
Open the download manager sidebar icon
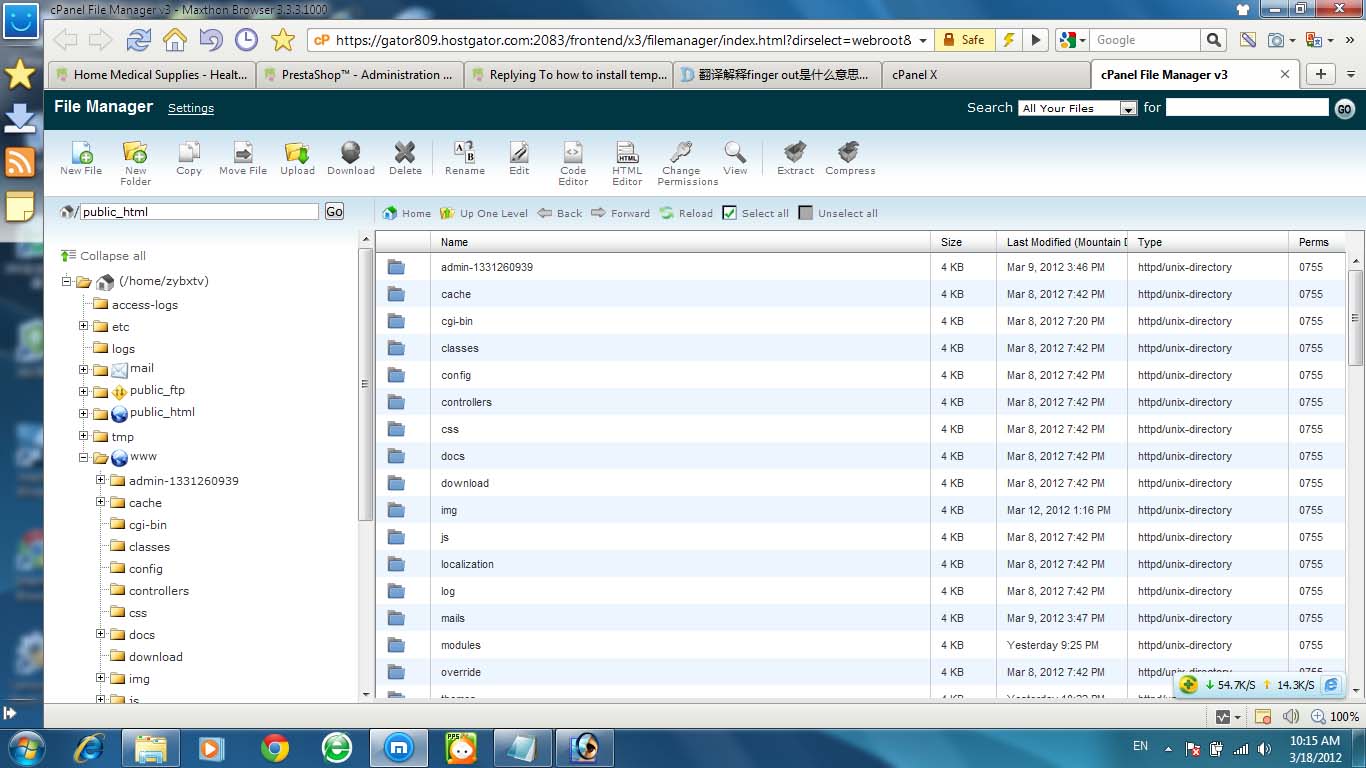[20, 118]
